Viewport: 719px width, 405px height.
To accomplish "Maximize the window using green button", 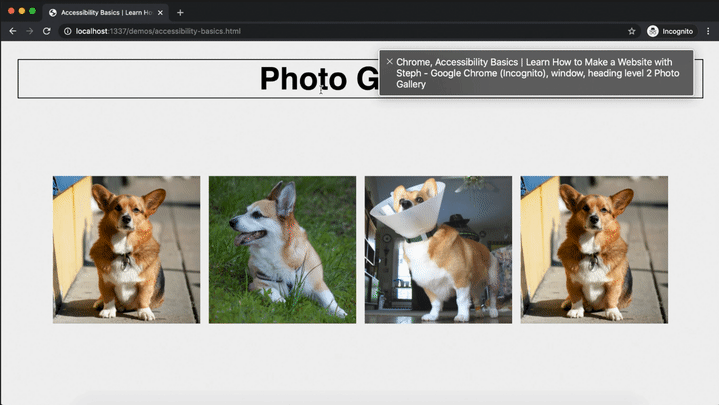I will 33,11.
